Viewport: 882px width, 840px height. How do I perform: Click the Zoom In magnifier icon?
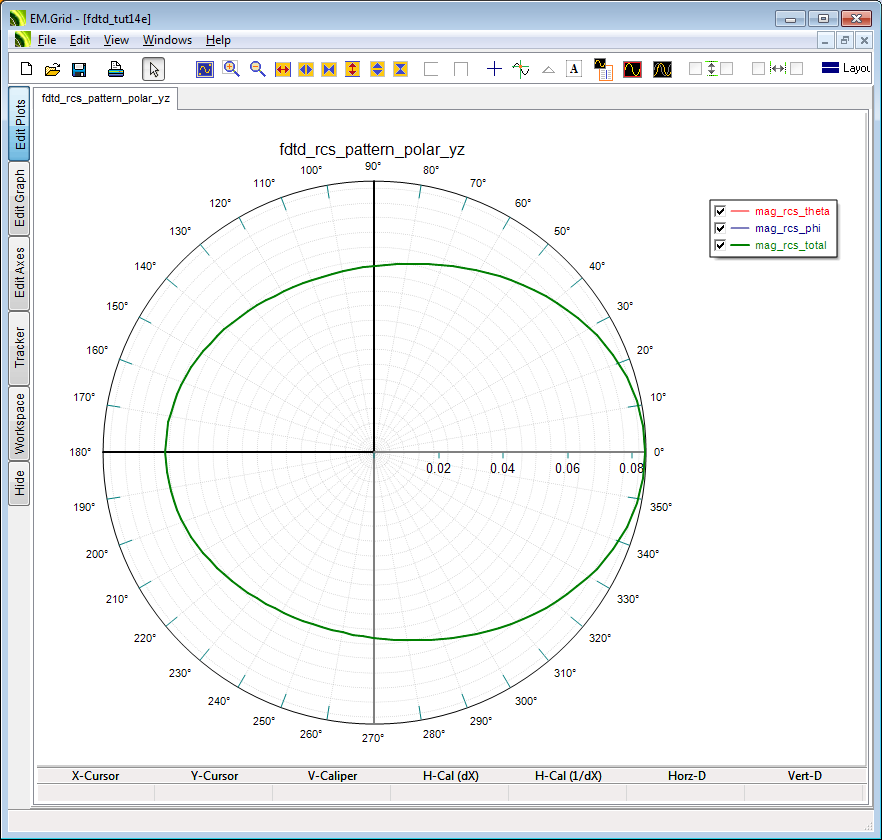click(232, 69)
